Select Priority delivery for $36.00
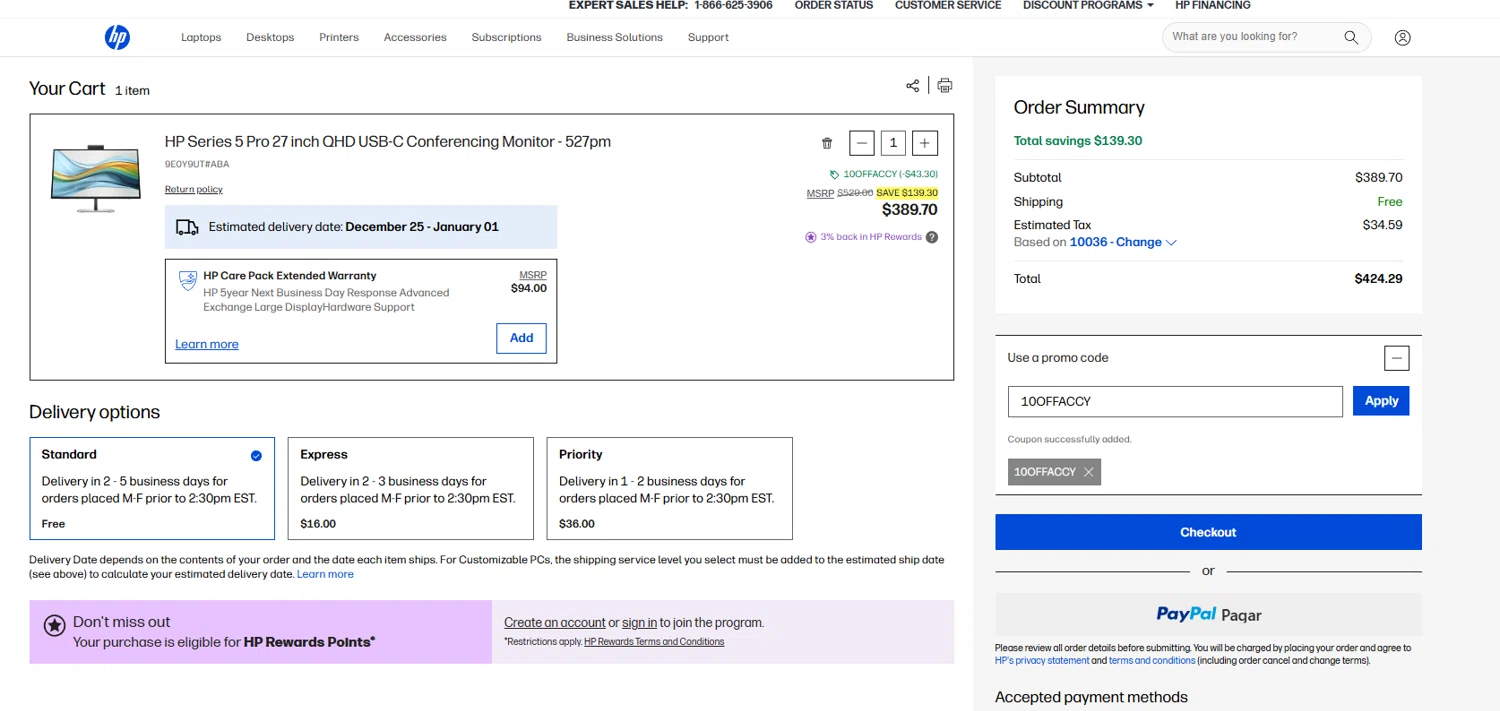This screenshot has height=711, width=1500. click(669, 488)
